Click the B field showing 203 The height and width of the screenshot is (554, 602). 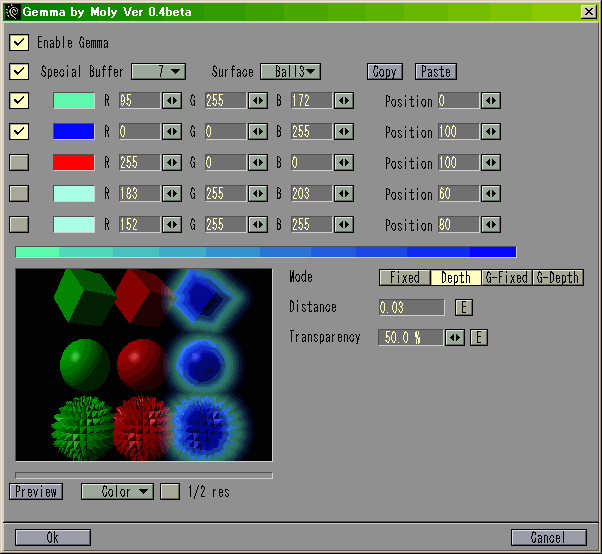point(312,193)
